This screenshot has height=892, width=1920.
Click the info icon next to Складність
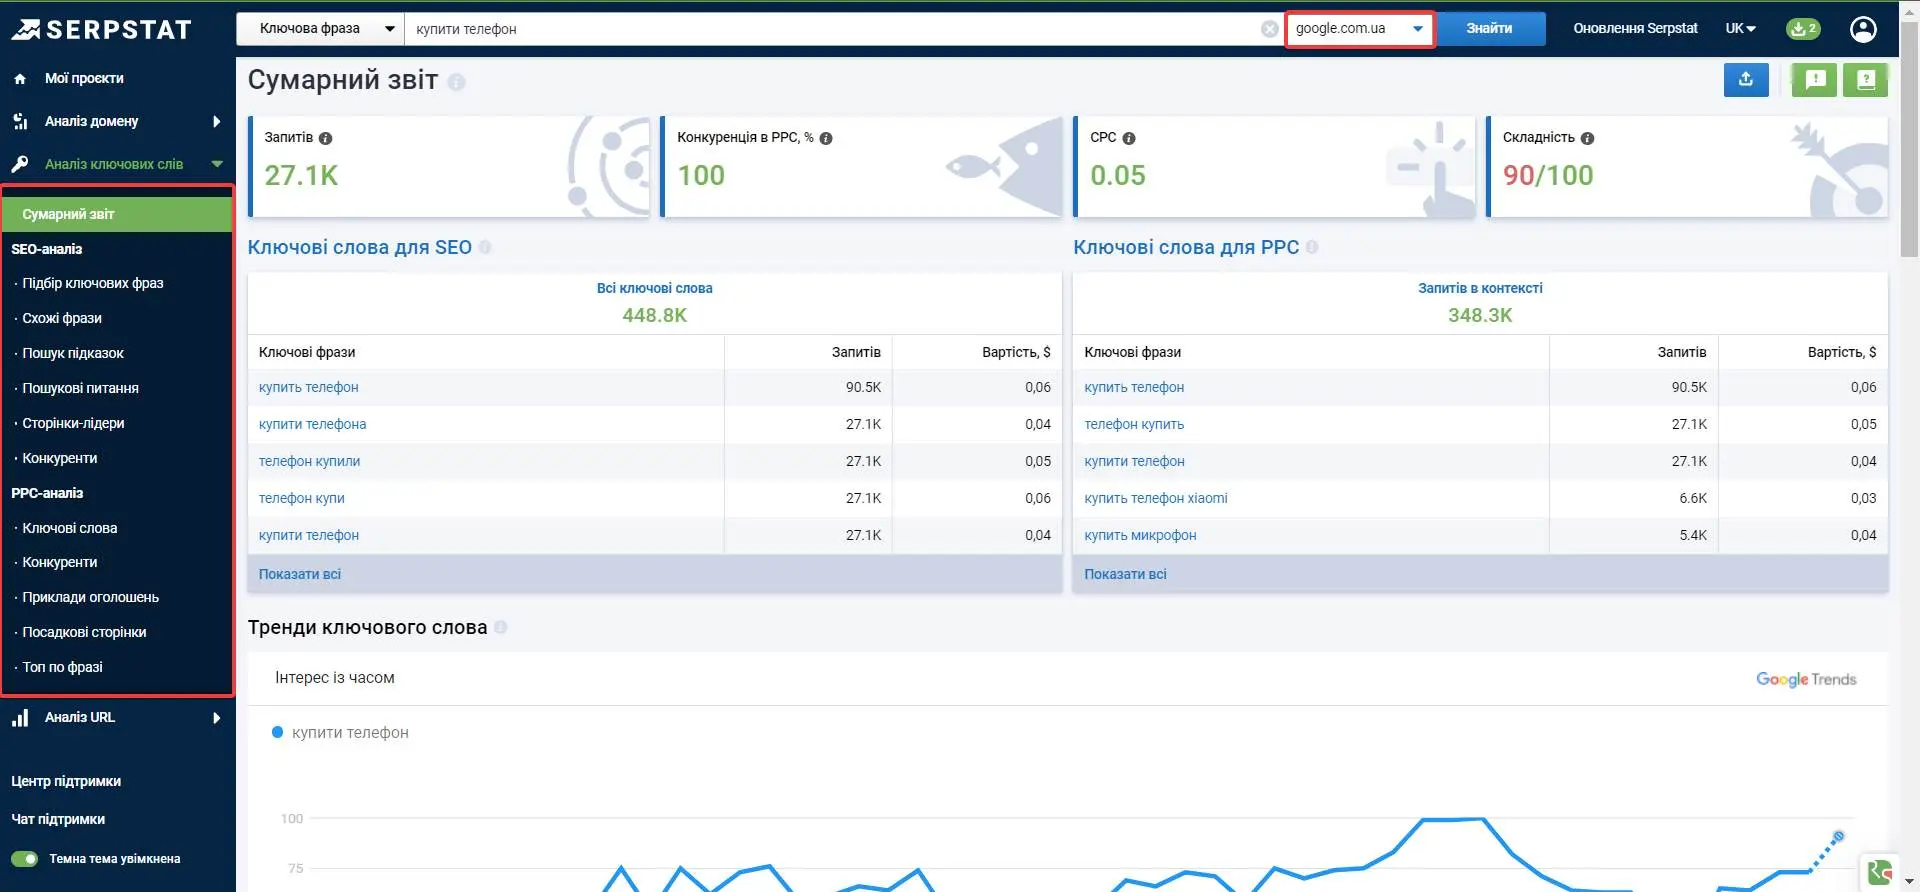(x=1587, y=138)
